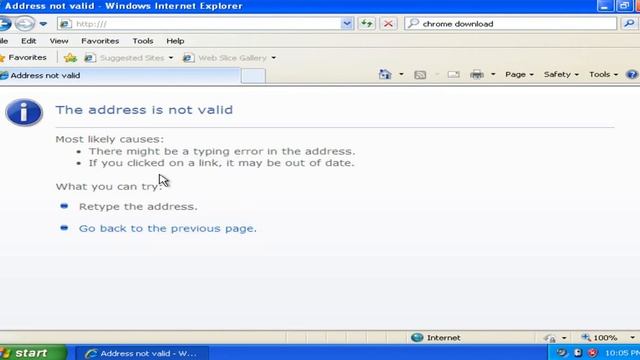Click the Add to Favorites Bar star icon
This screenshot has height=360, width=640.
coord(70,58)
